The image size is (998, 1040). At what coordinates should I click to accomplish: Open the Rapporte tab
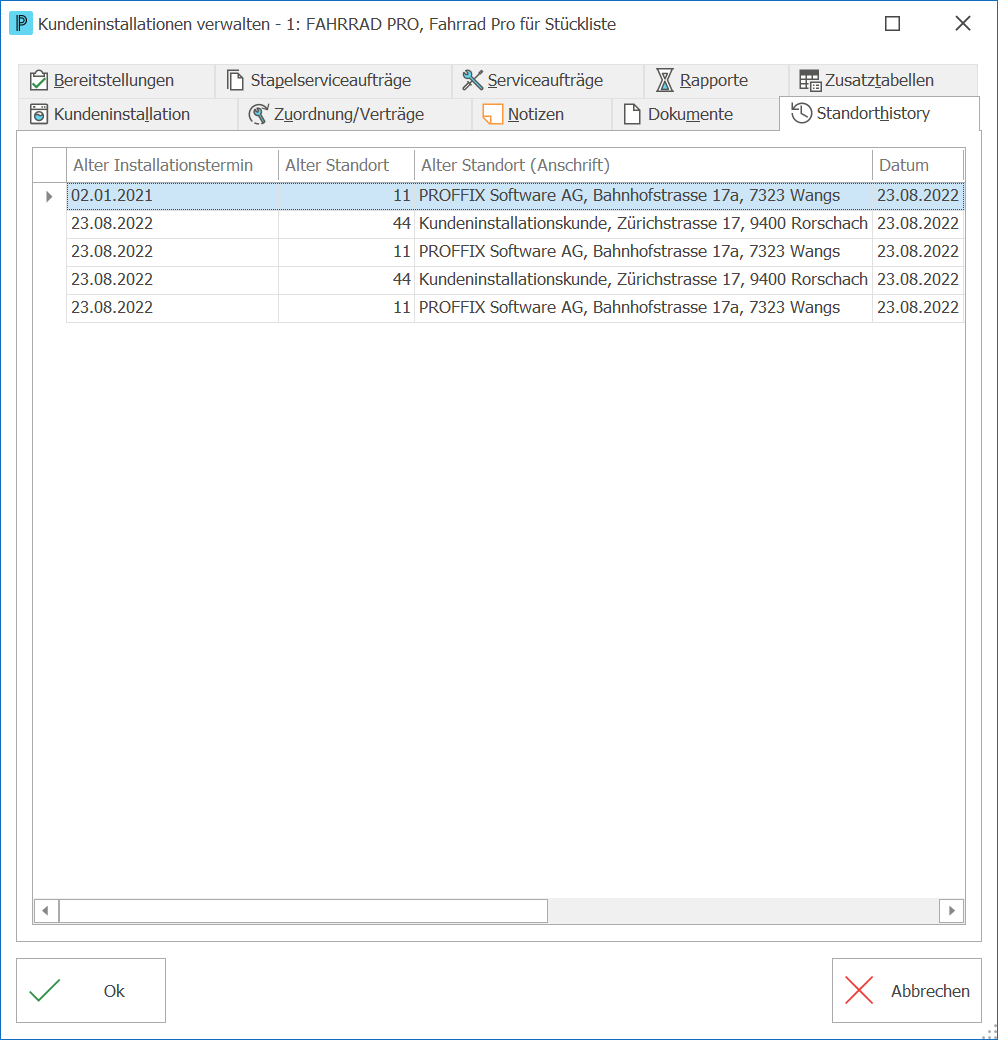716,80
